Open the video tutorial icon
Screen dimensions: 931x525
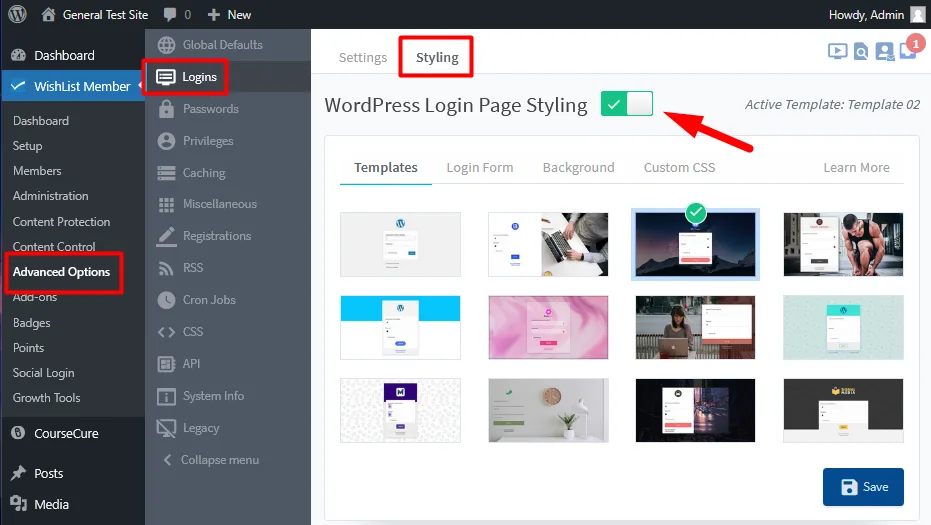tap(837, 52)
